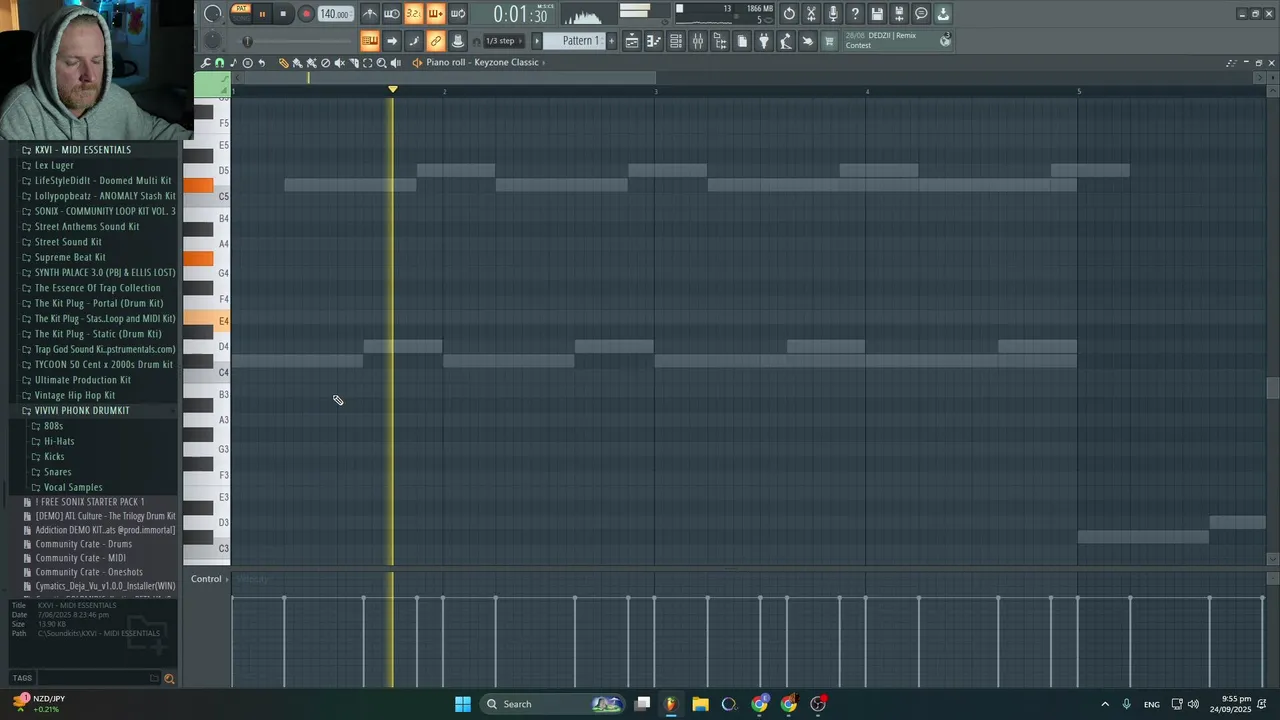
Task: Click the TAGS button in browser
Action: pos(22,678)
